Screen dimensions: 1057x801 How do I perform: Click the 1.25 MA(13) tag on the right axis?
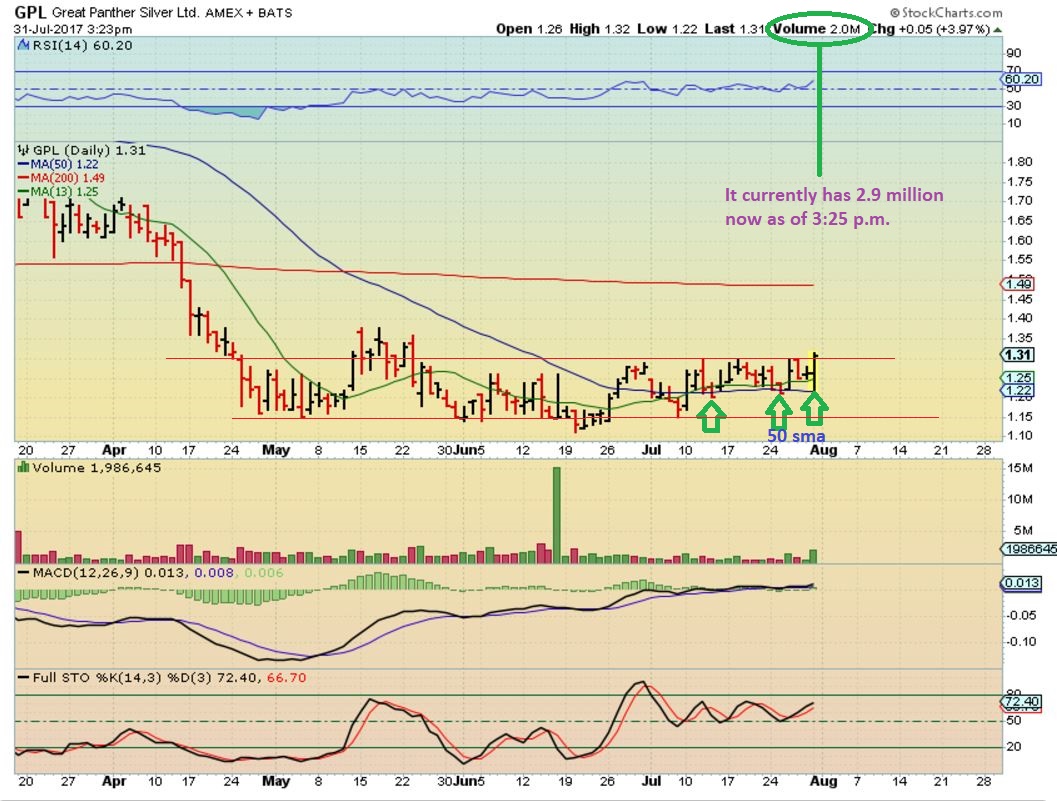click(1018, 378)
